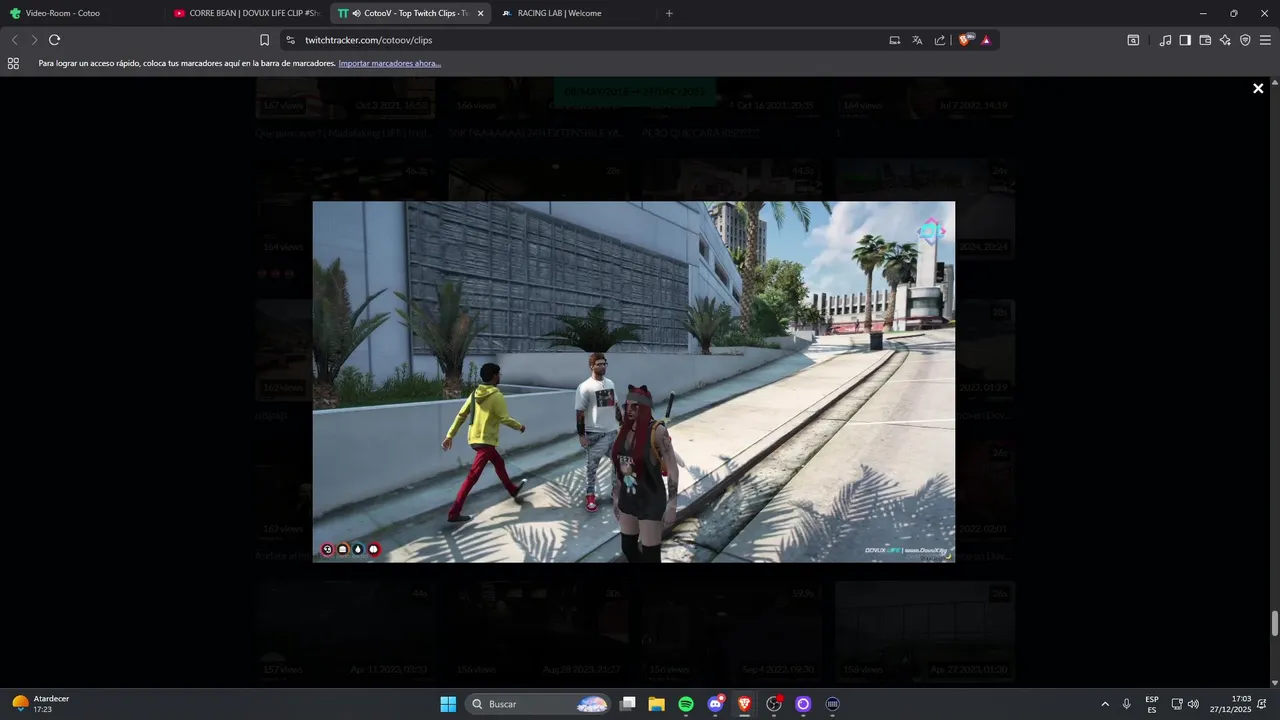Screen dimensions: 1280x720
Task: Open Spotify from taskbar
Action: click(686, 704)
